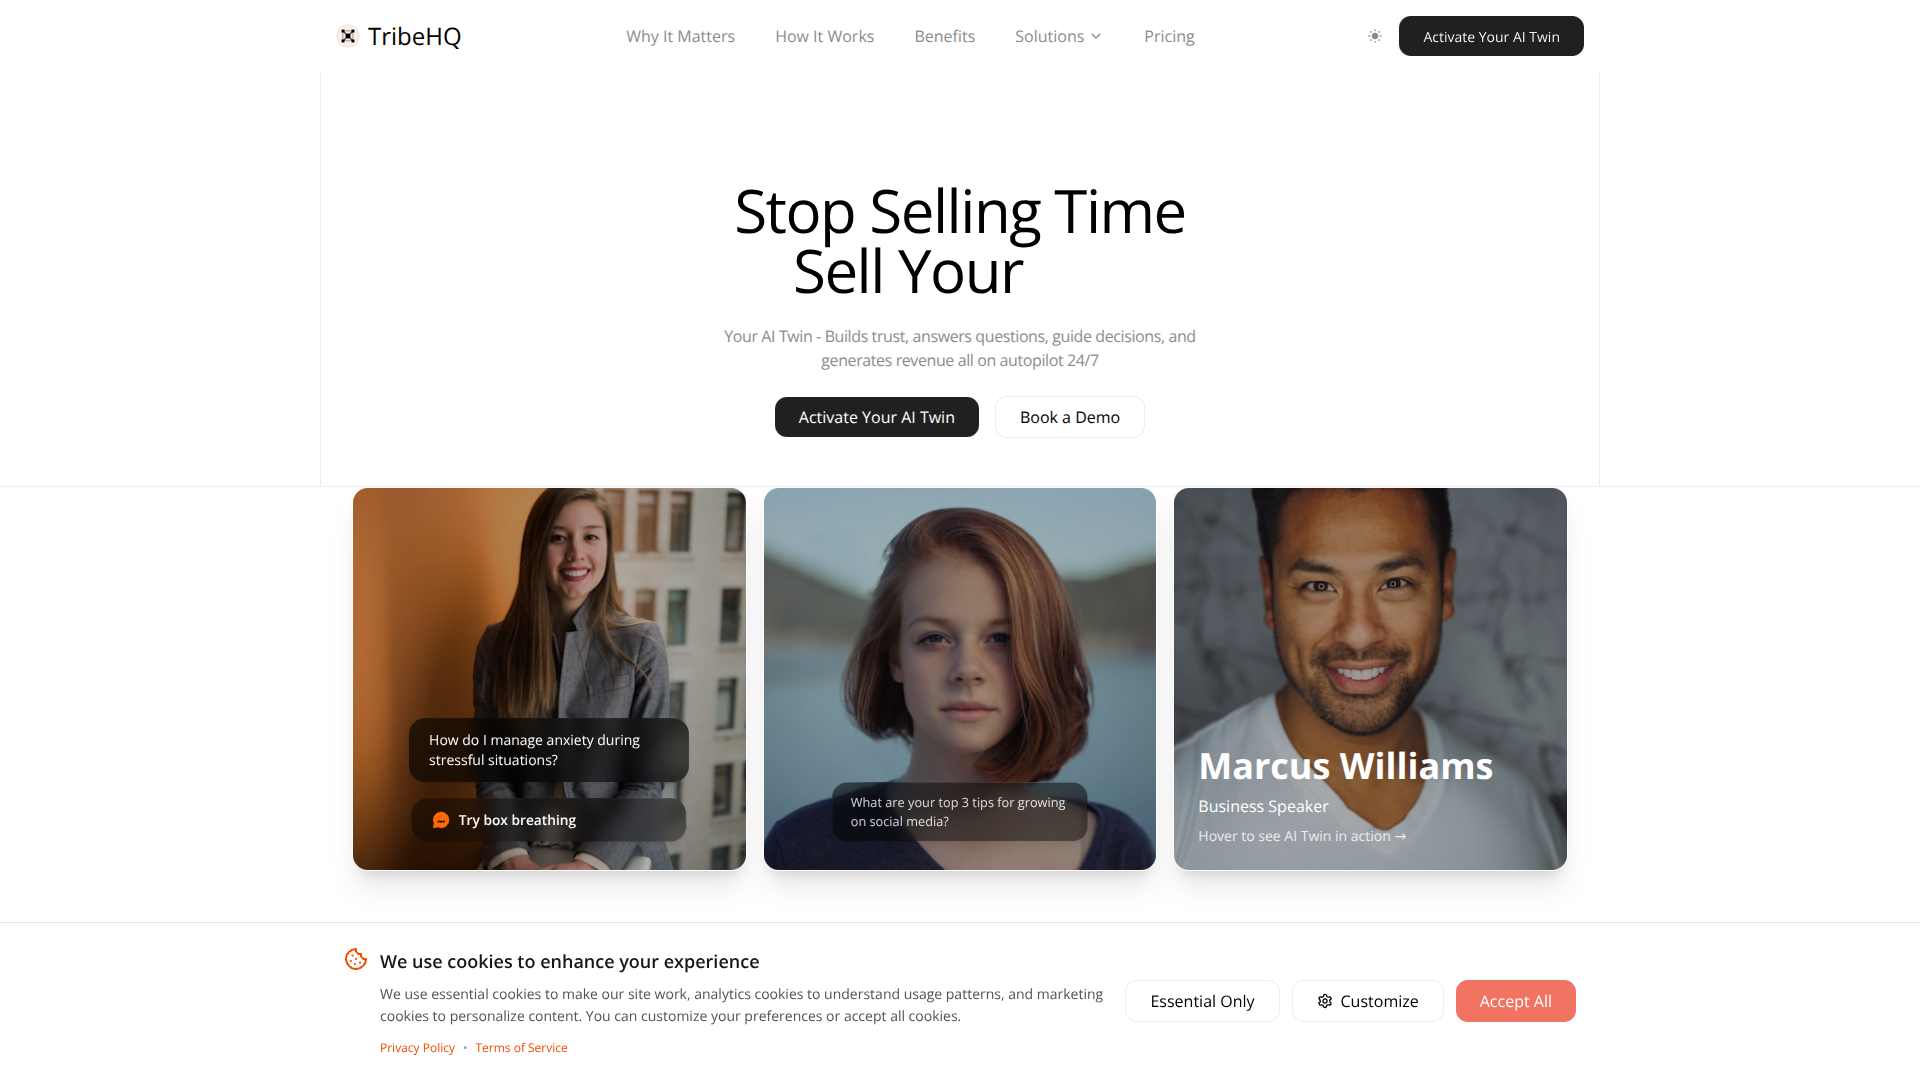Open the Benefits nav link
Screen dimensions: 1920x1080
point(944,36)
